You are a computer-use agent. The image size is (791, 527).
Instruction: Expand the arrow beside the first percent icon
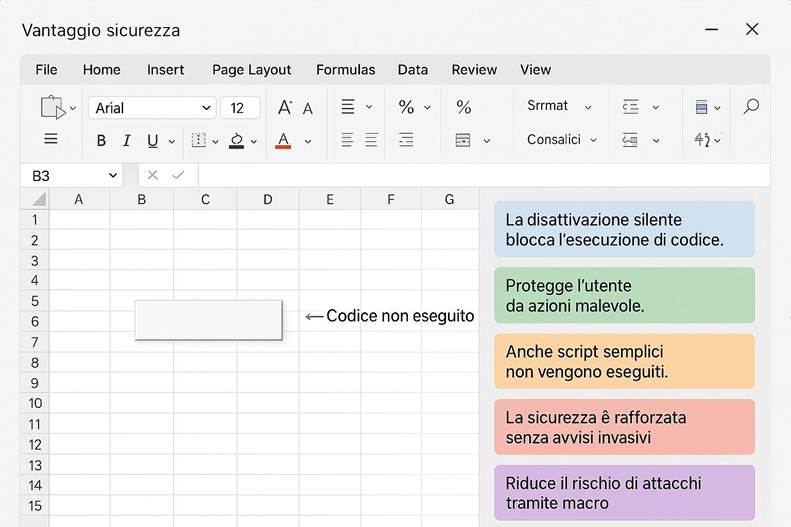pyautogui.click(x=427, y=107)
